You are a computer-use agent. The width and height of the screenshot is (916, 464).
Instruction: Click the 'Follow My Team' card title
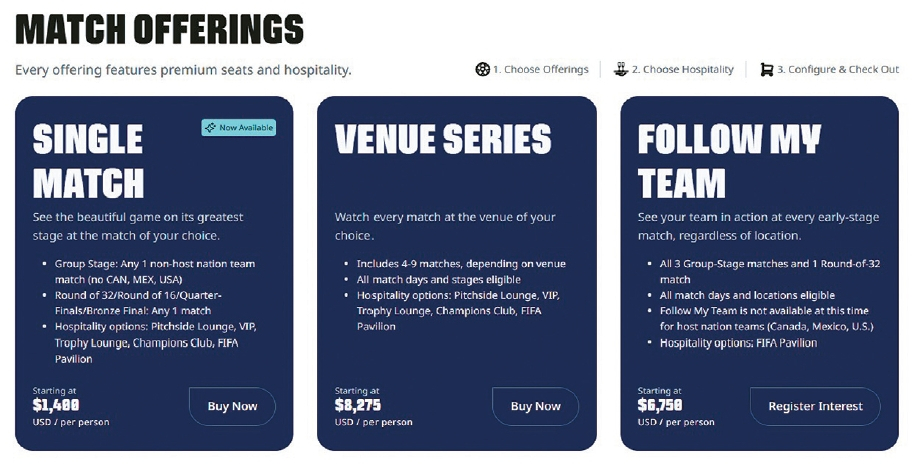point(729,161)
